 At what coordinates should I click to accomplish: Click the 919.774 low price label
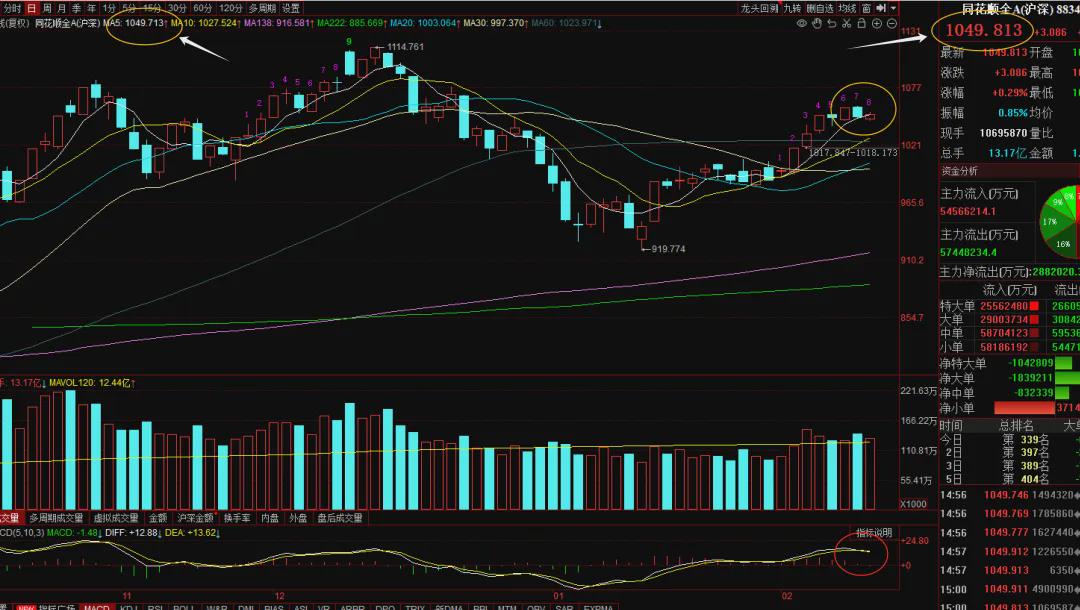point(667,249)
